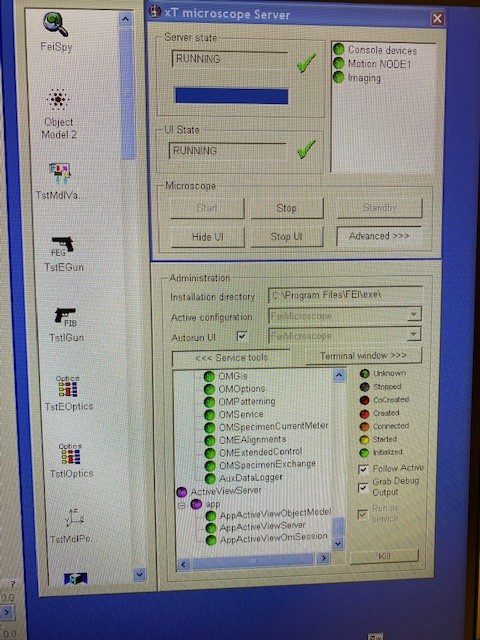Expand the Advanced >>> section
Viewport: 480px width, 640px height.
click(x=379, y=236)
